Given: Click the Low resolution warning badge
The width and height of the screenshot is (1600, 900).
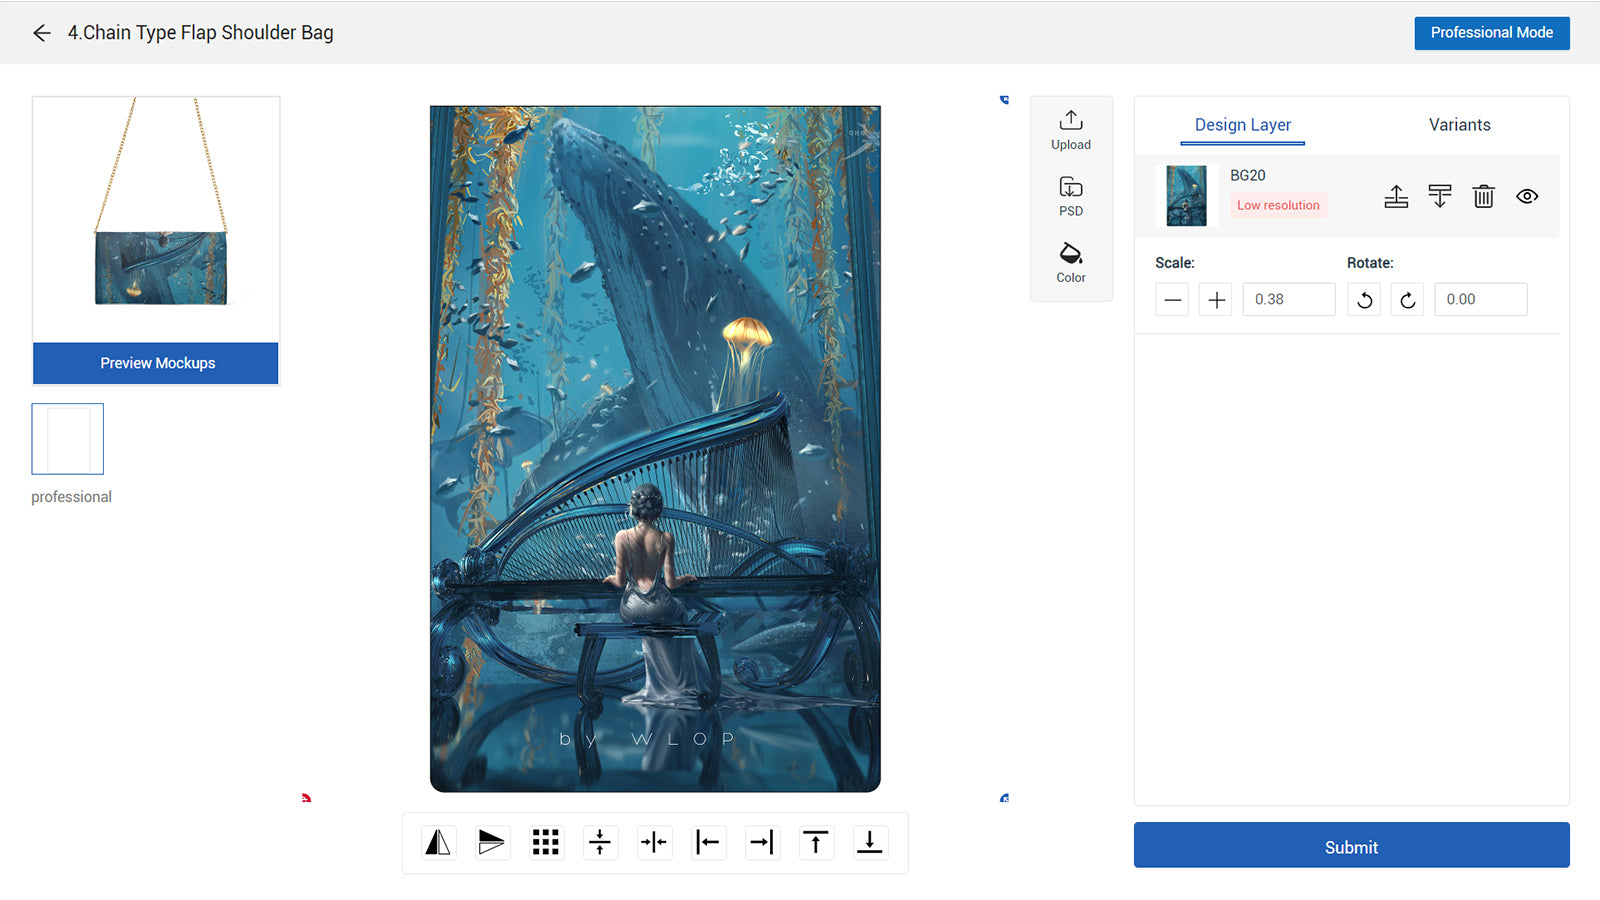Looking at the screenshot, I should coord(1278,205).
